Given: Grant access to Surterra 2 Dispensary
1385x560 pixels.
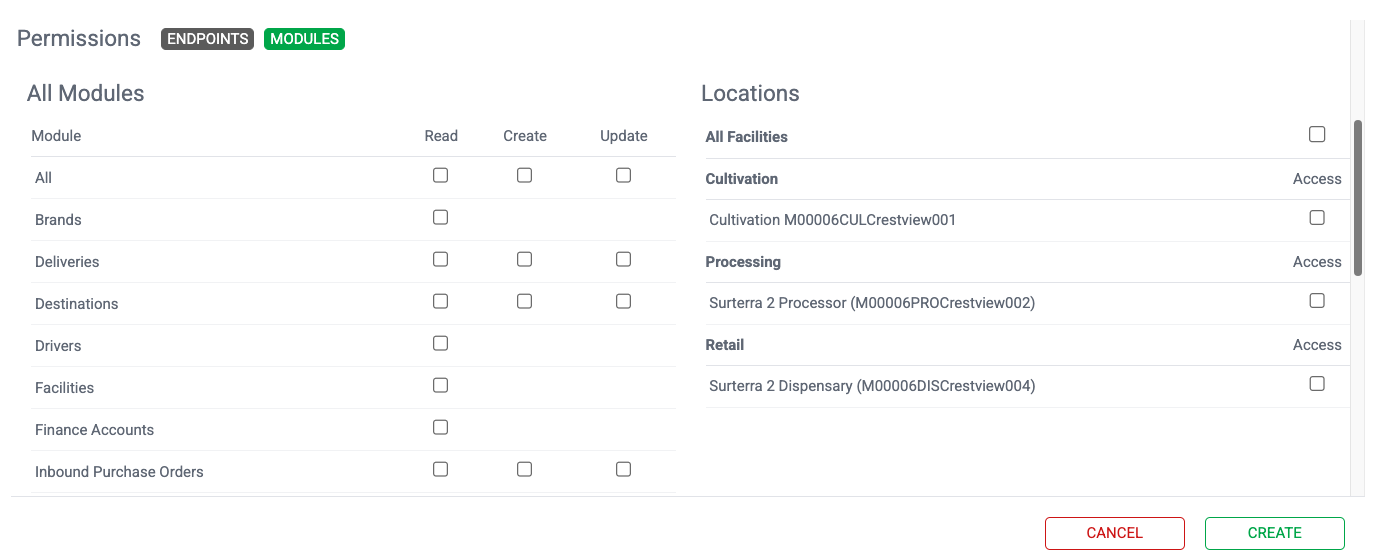Looking at the screenshot, I should [1317, 383].
